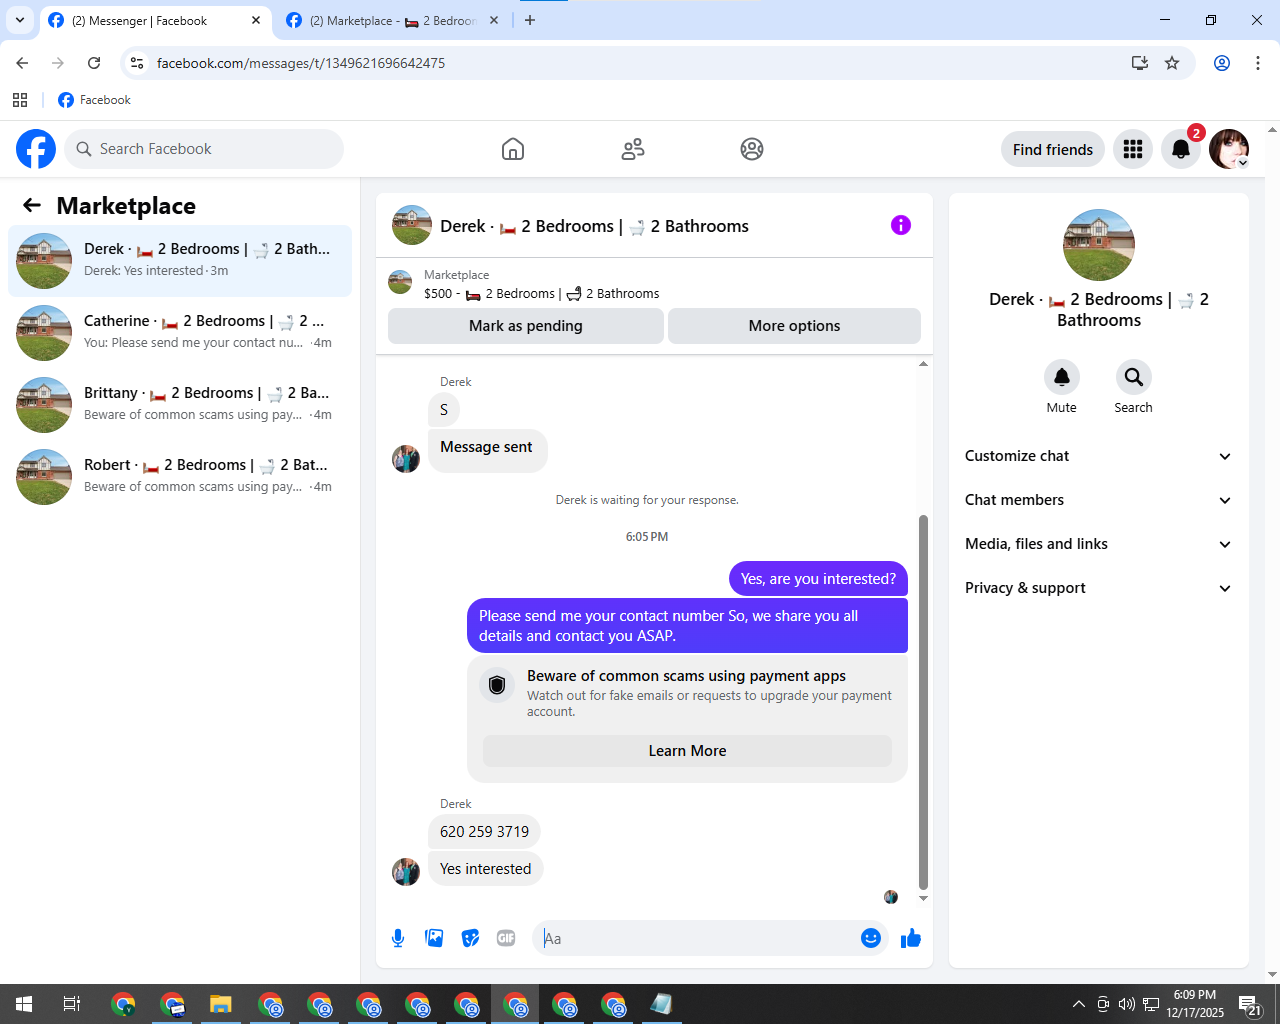This screenshot has height=1024, width=1280.
Task: Attach a photo with image icon
Action: point(434,938)
